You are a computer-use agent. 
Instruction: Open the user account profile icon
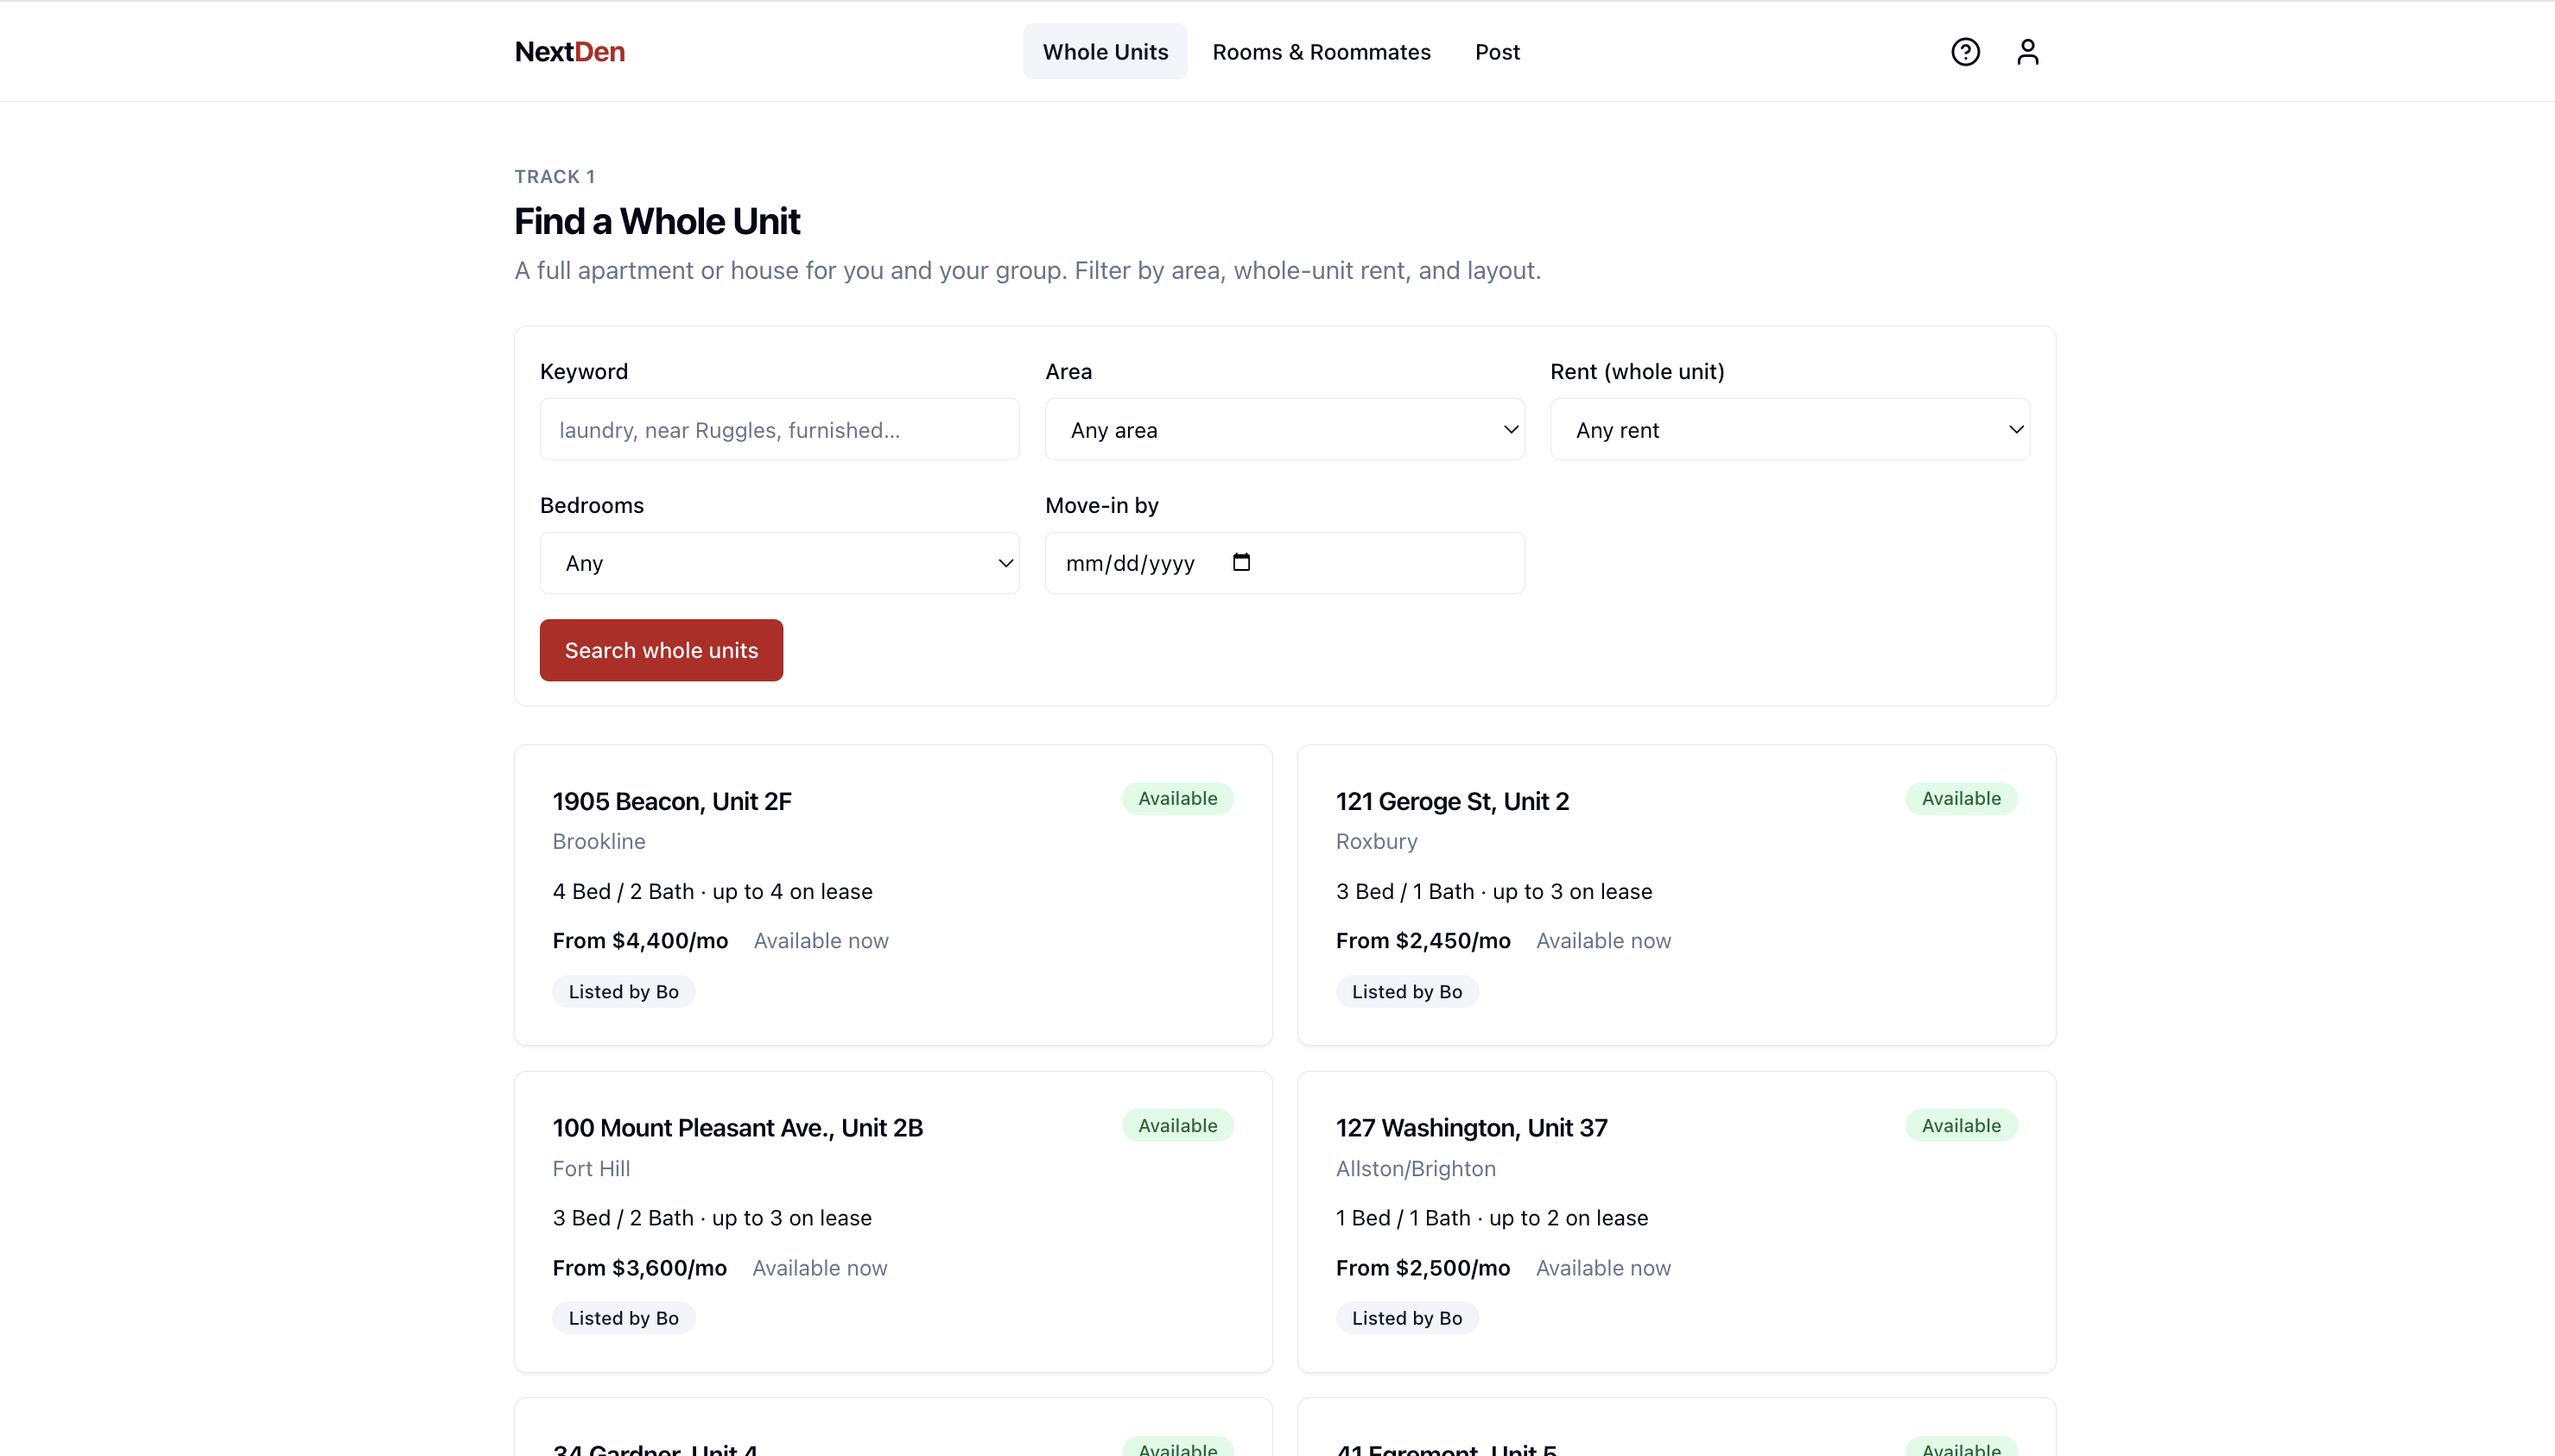(x=2027, y=51)
